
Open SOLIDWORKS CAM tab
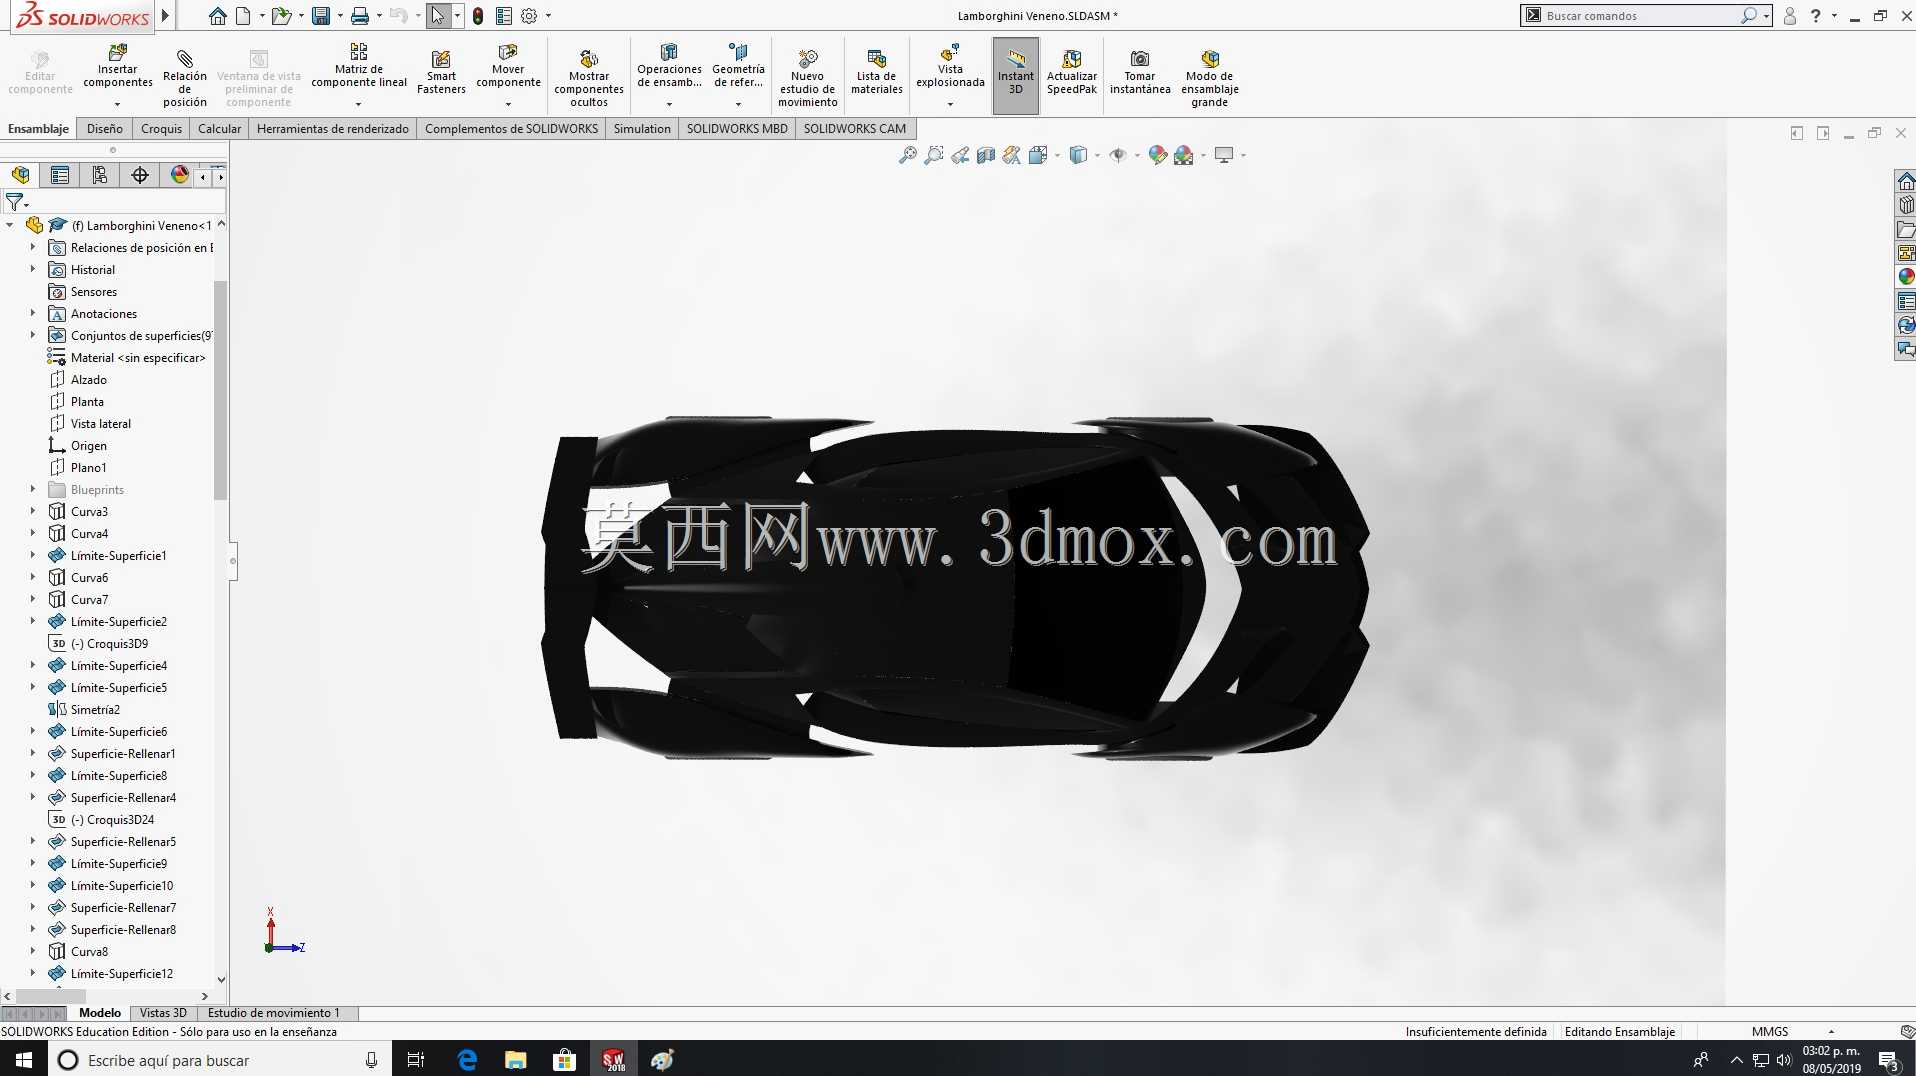[x=855, y=128]
